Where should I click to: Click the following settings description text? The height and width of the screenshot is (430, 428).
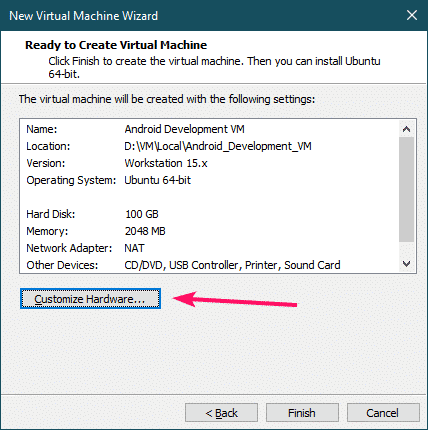[167, 99]
